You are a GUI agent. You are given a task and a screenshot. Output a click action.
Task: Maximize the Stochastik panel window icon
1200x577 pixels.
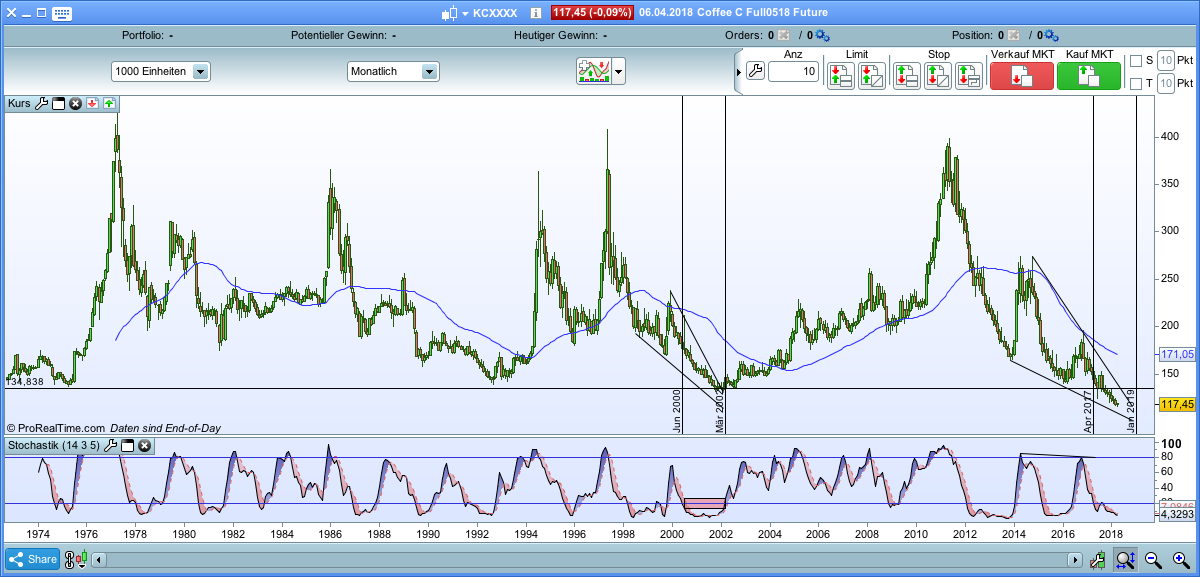pos(128,445)
